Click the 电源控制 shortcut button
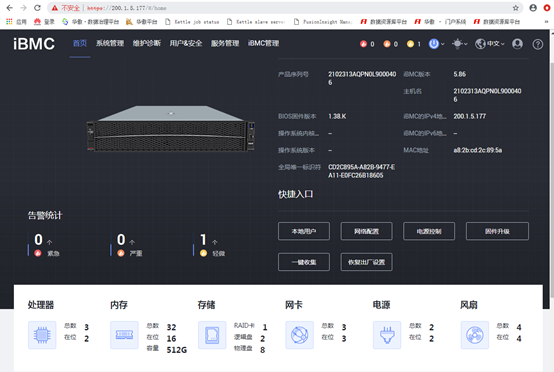 pos(429,231)
